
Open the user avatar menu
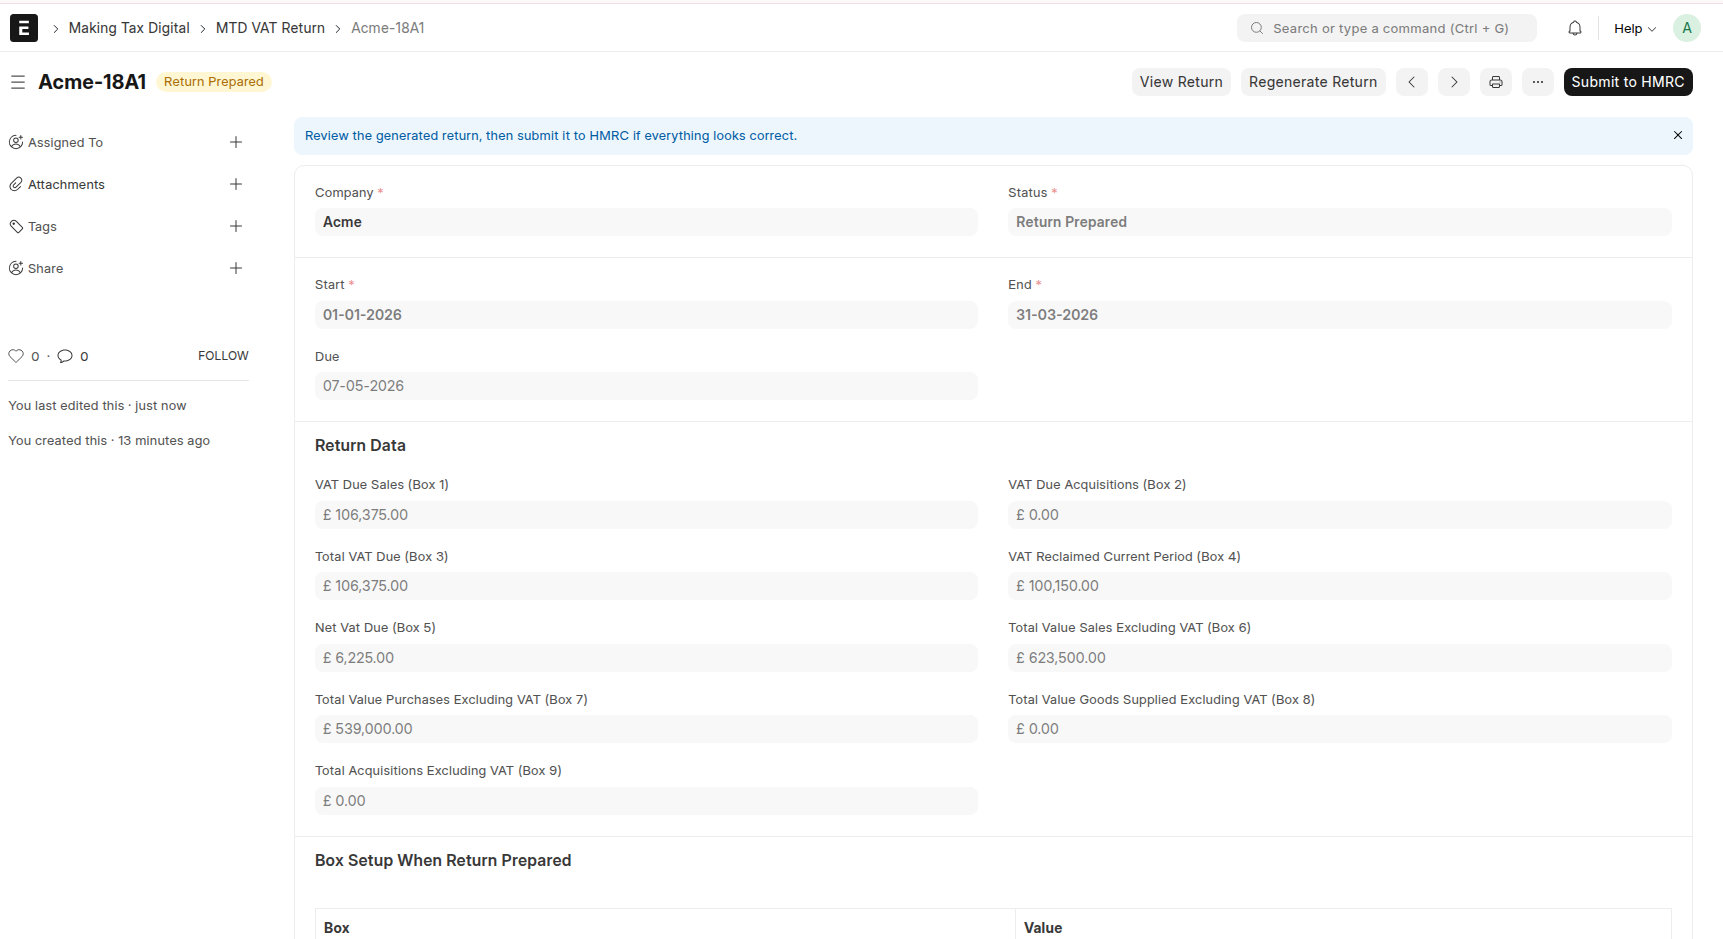[x=1687, y=28]
